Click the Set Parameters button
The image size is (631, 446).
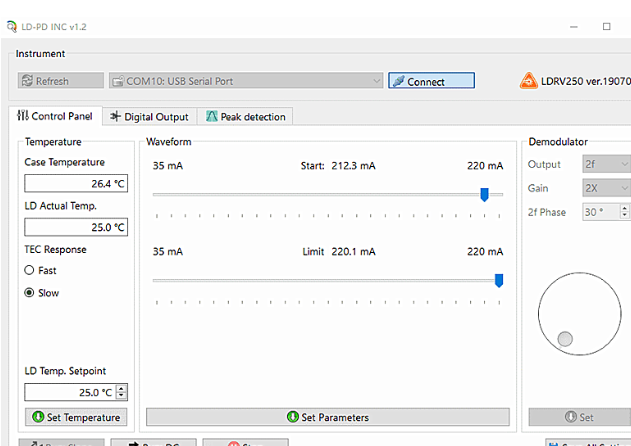[x=328, y=417]
